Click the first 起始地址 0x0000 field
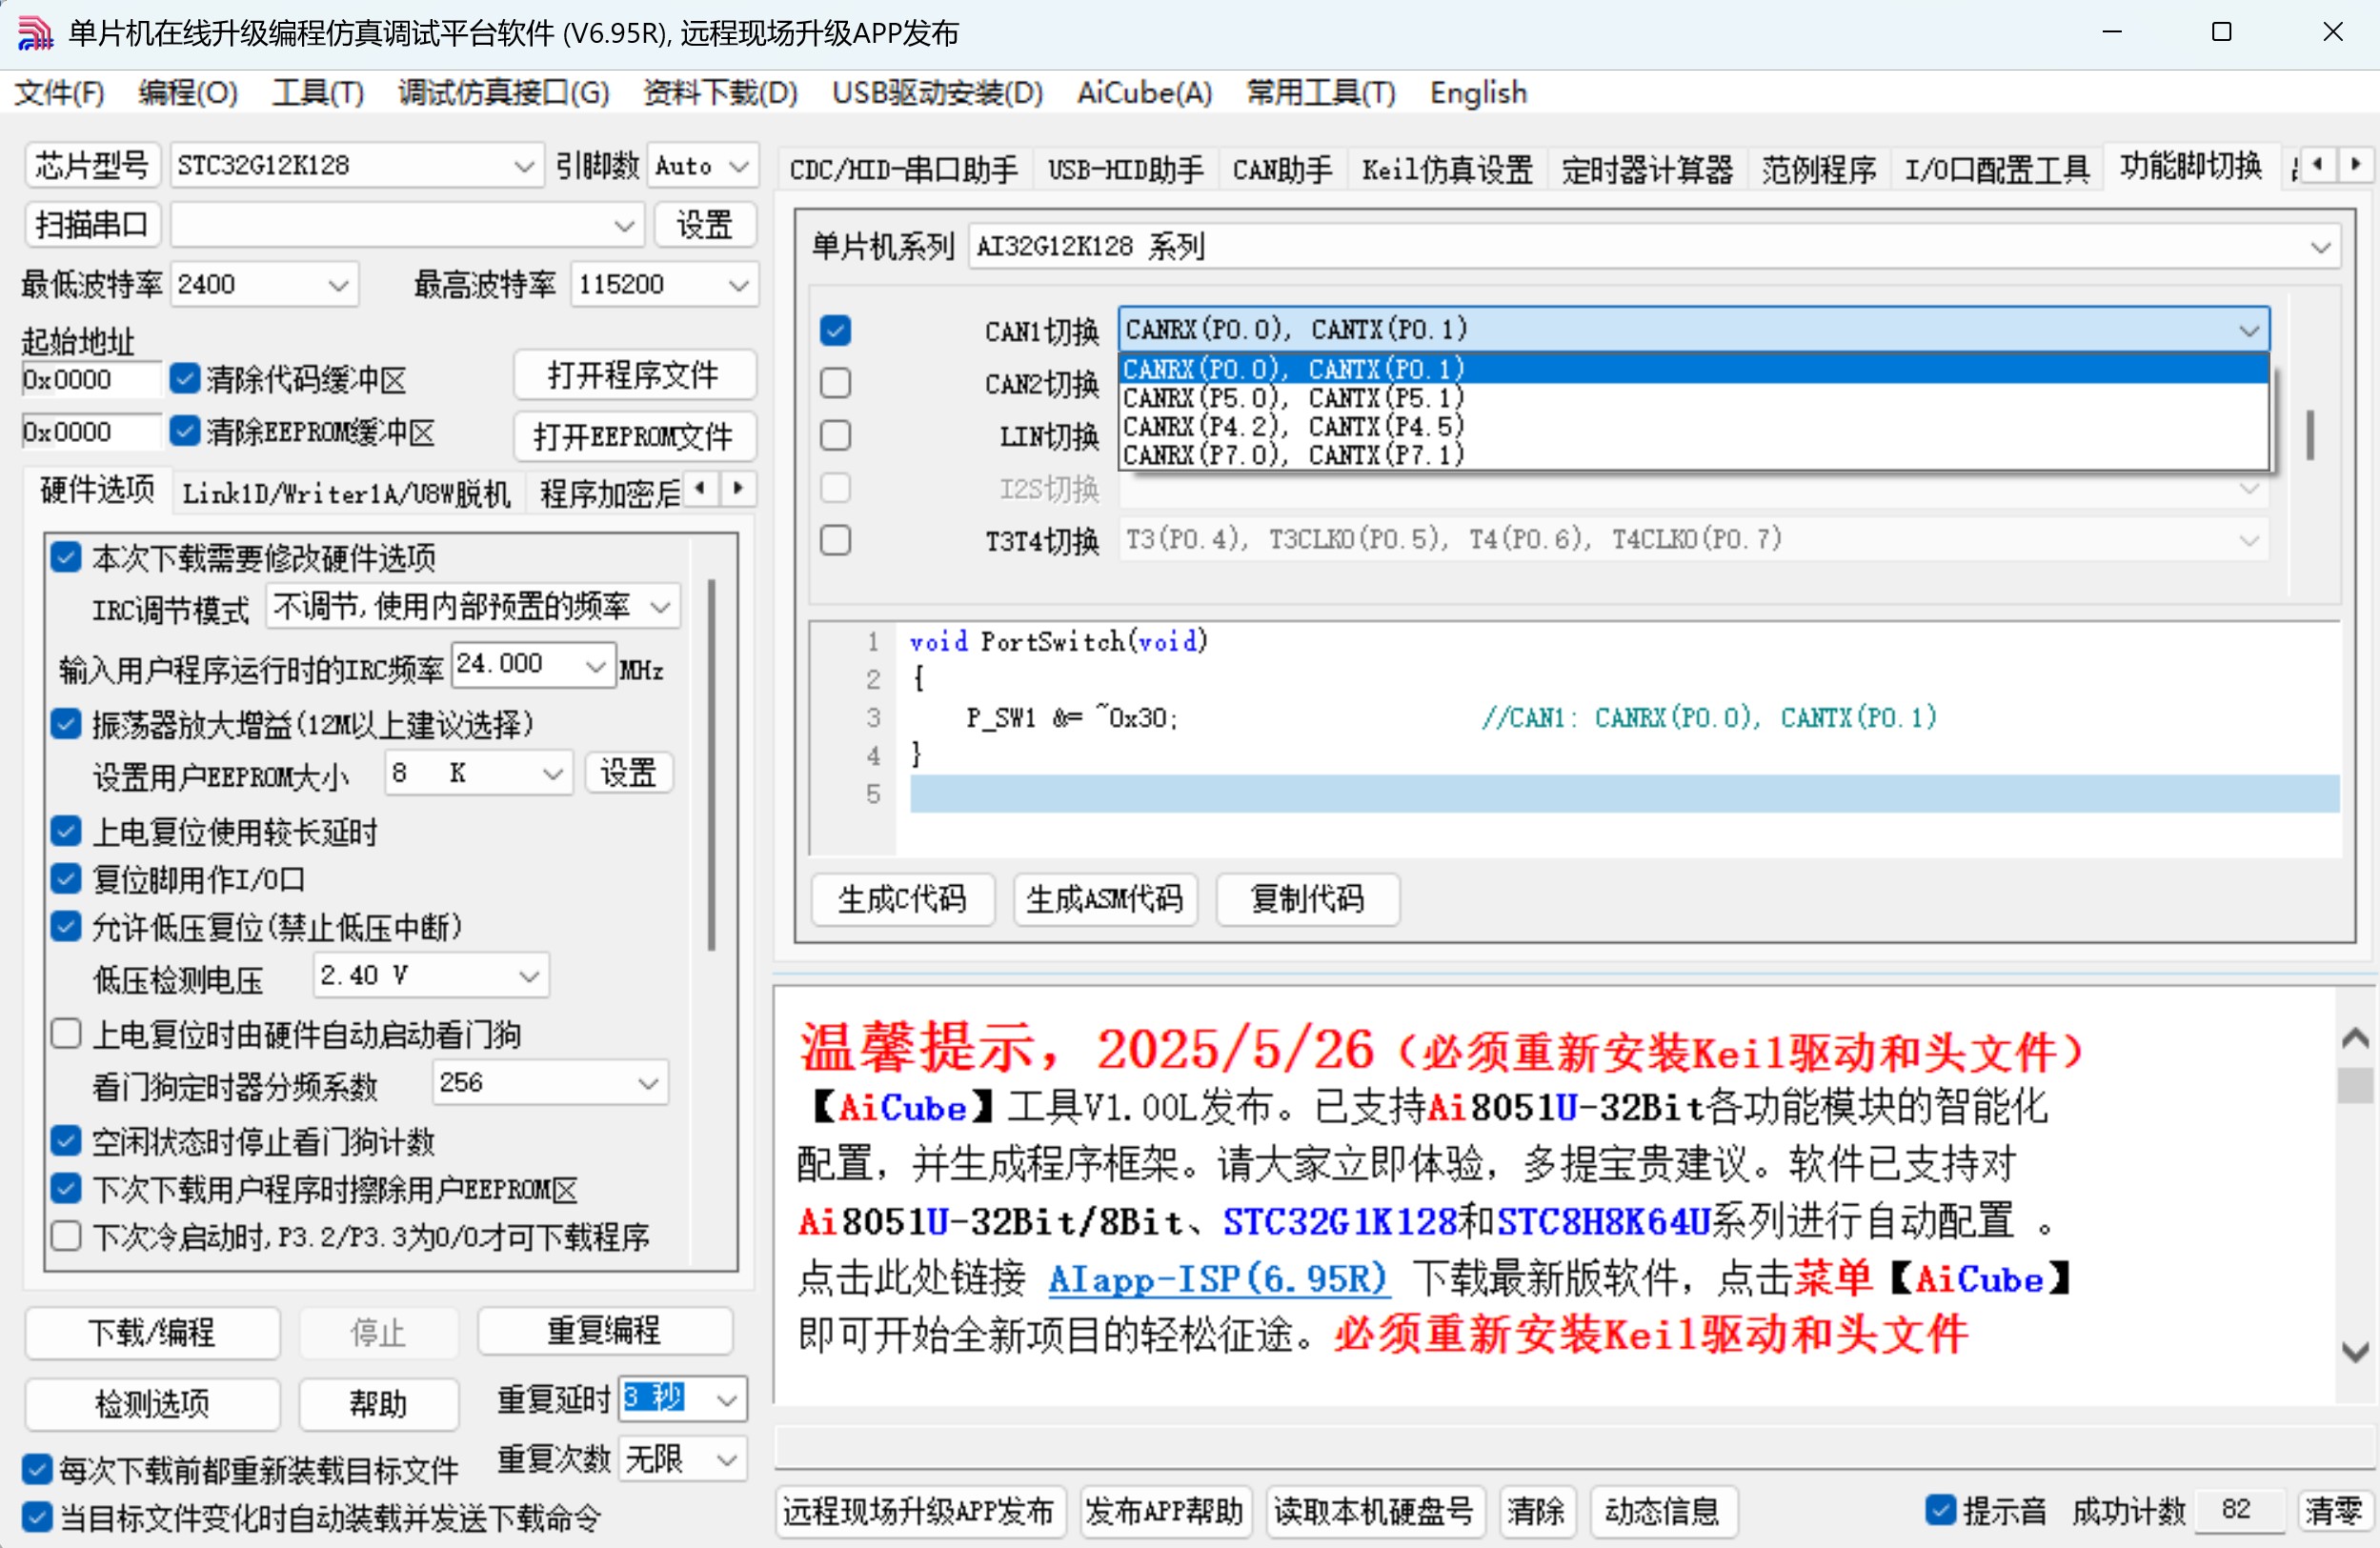The height and width of the screenshot is (1548, 2380). [90, 380]
